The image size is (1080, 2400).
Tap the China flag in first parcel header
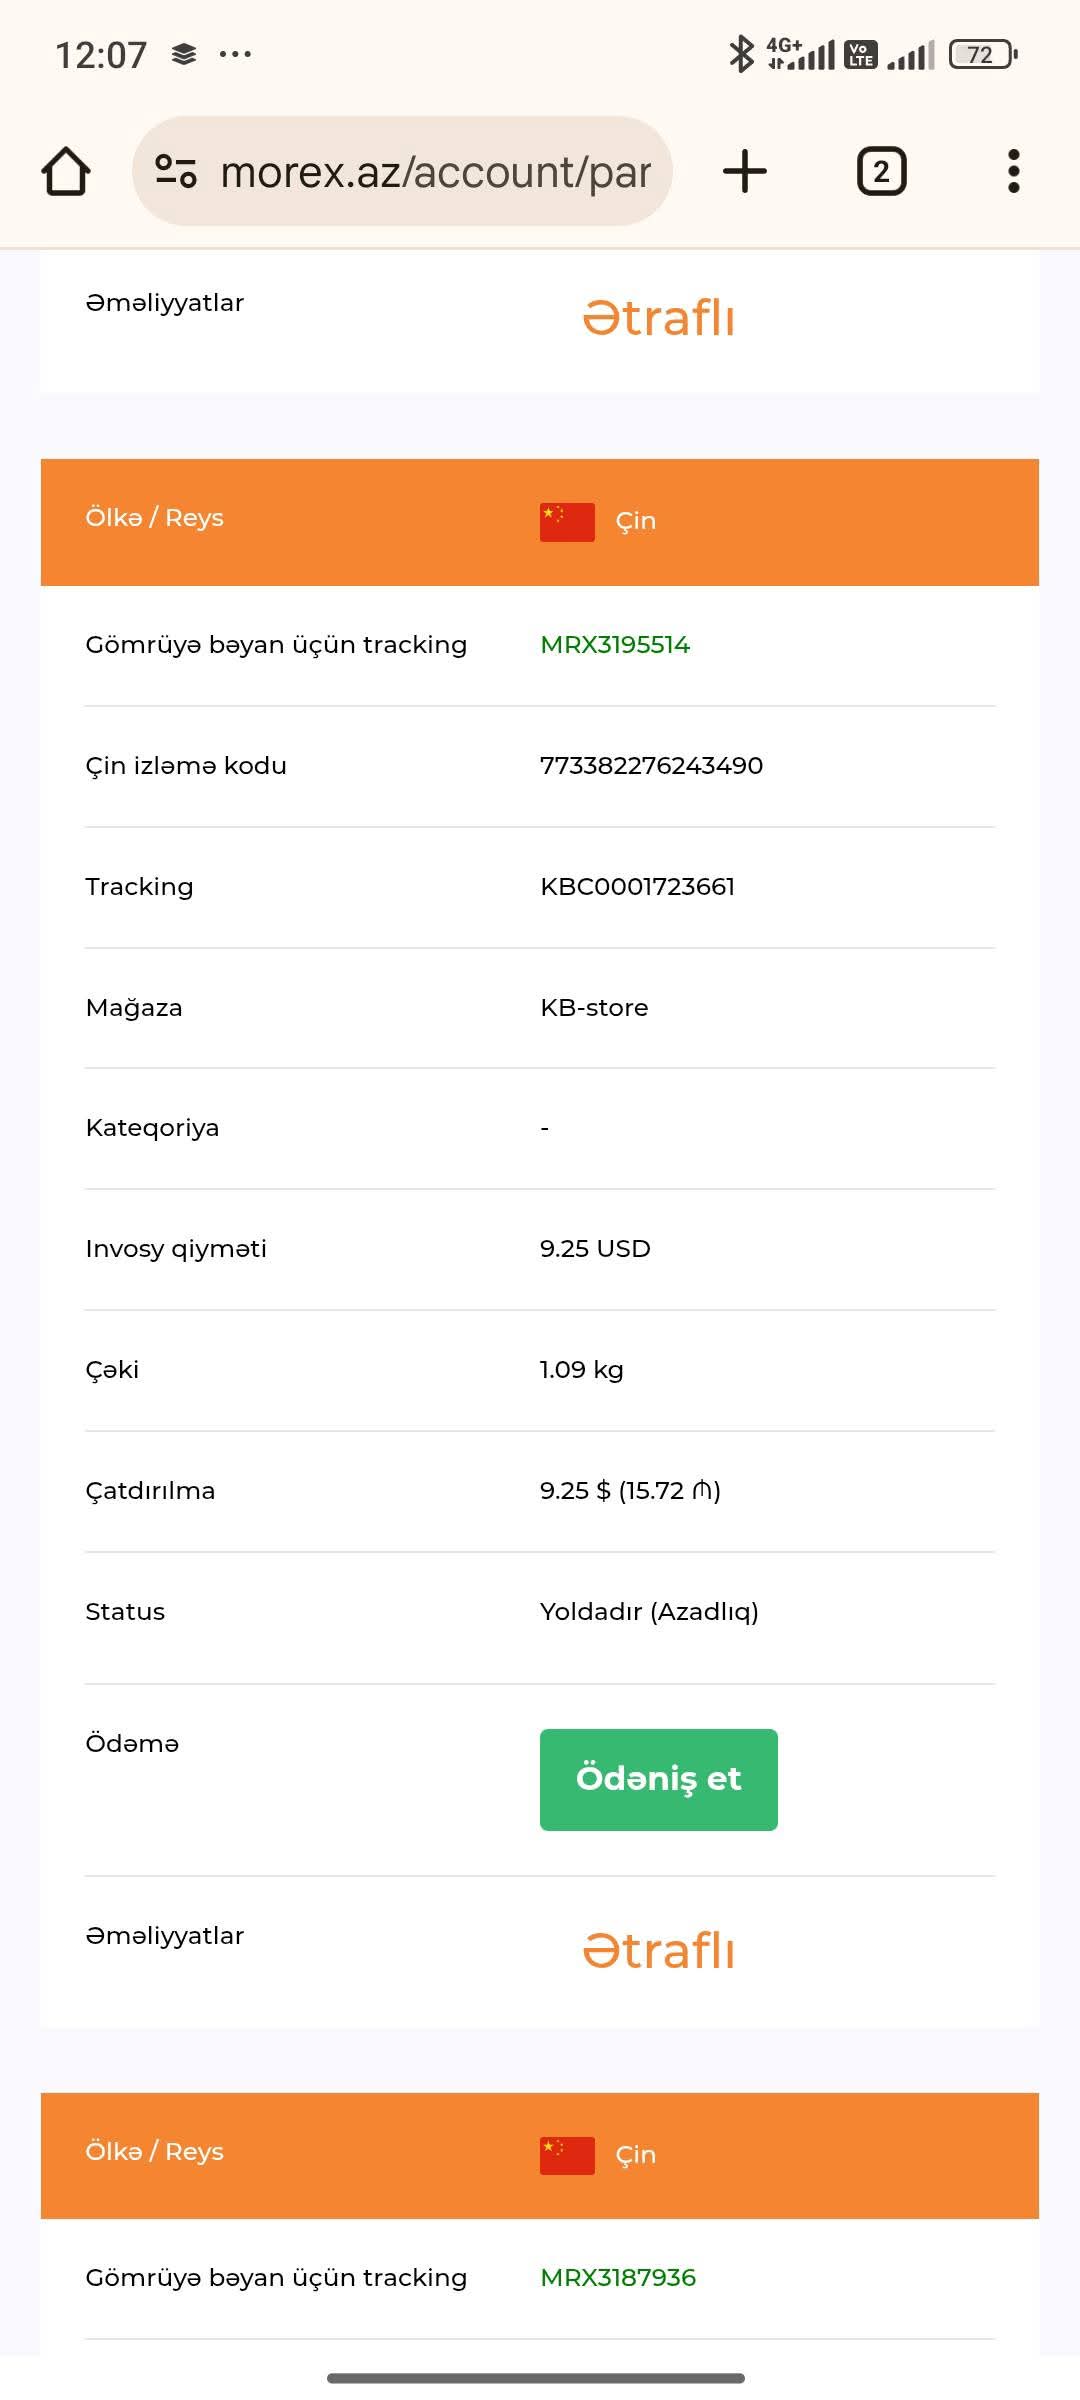pyautogui.click(x=567, y=521)
